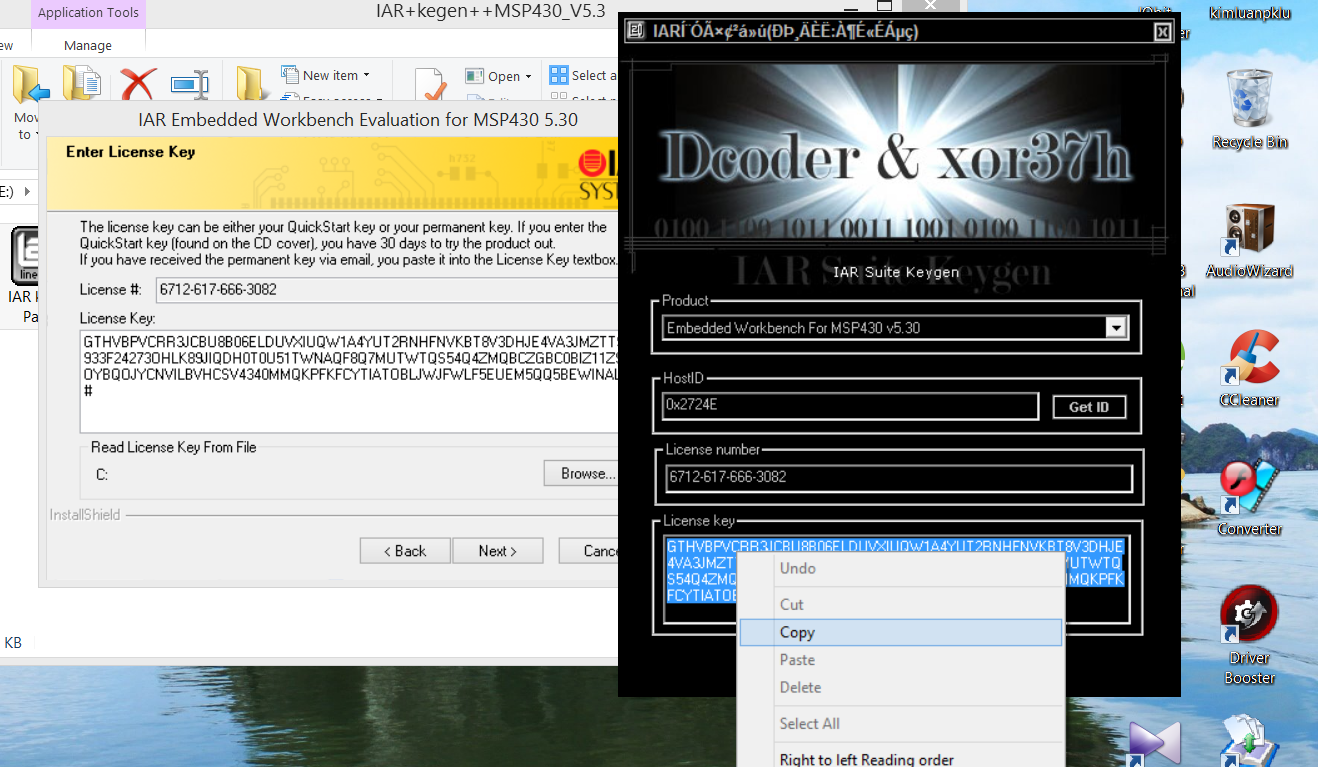Click the 'Read License Key From File' label
Image resolution: width=1318 pixels, height=767 pixels.
tap(174, 447)
